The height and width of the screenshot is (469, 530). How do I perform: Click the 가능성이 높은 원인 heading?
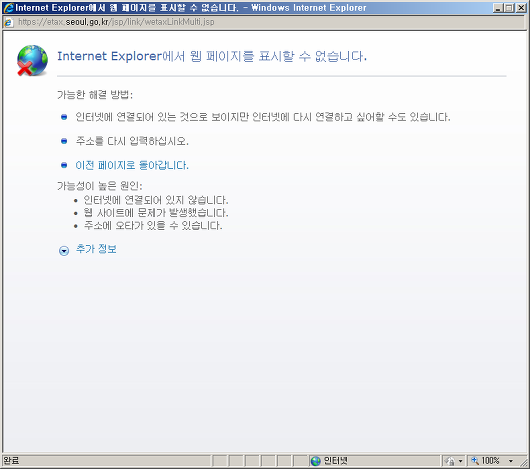tap(100, 186)
